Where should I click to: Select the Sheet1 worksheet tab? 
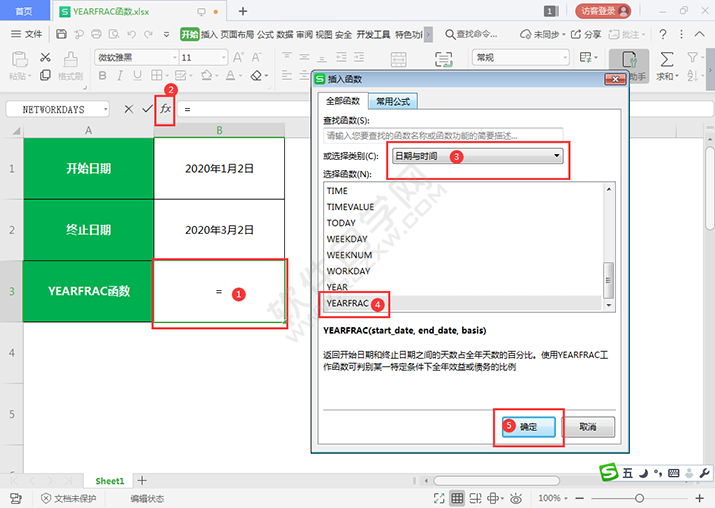coord(109,481)
